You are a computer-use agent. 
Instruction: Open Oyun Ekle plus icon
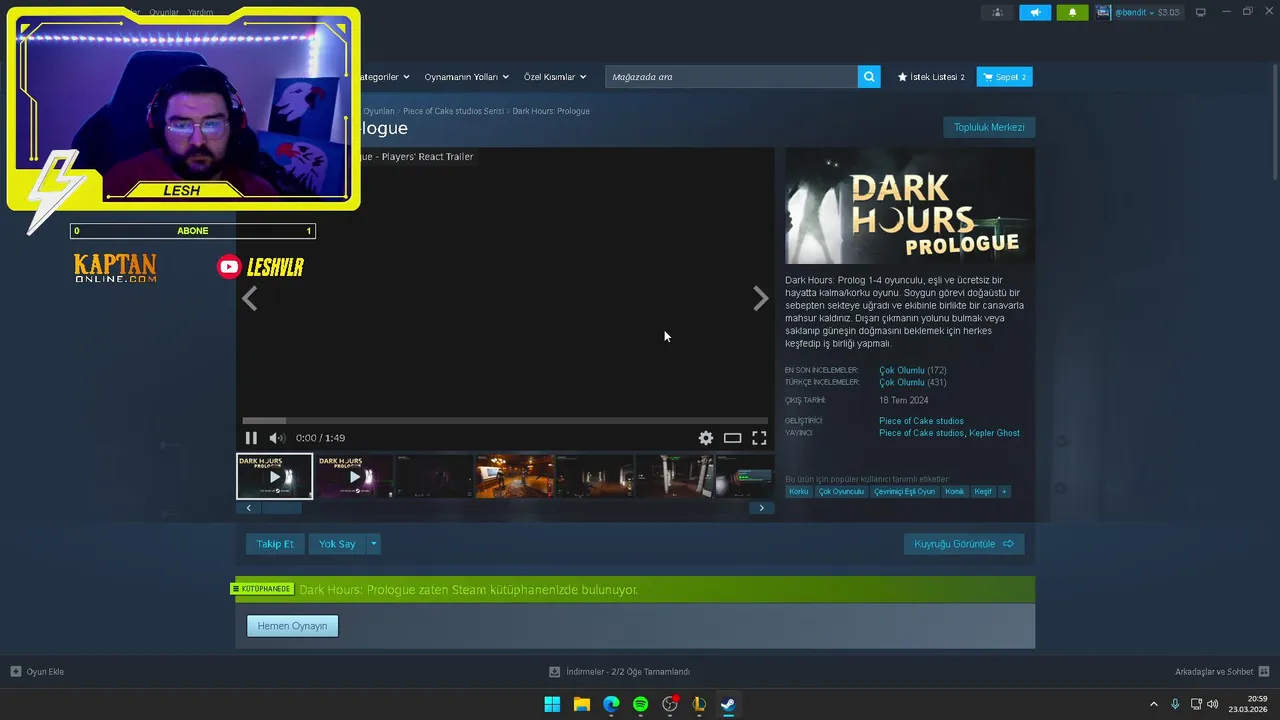coord(15,671)
